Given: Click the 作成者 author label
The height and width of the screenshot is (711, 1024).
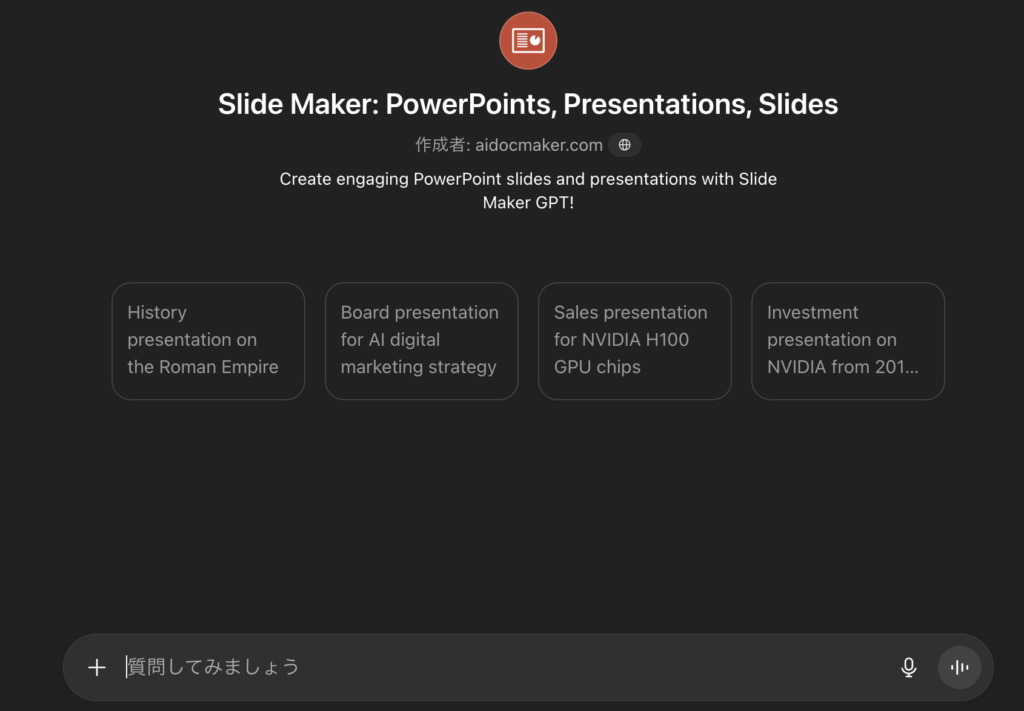Looking at the screenshot, I should coord(442,145).
